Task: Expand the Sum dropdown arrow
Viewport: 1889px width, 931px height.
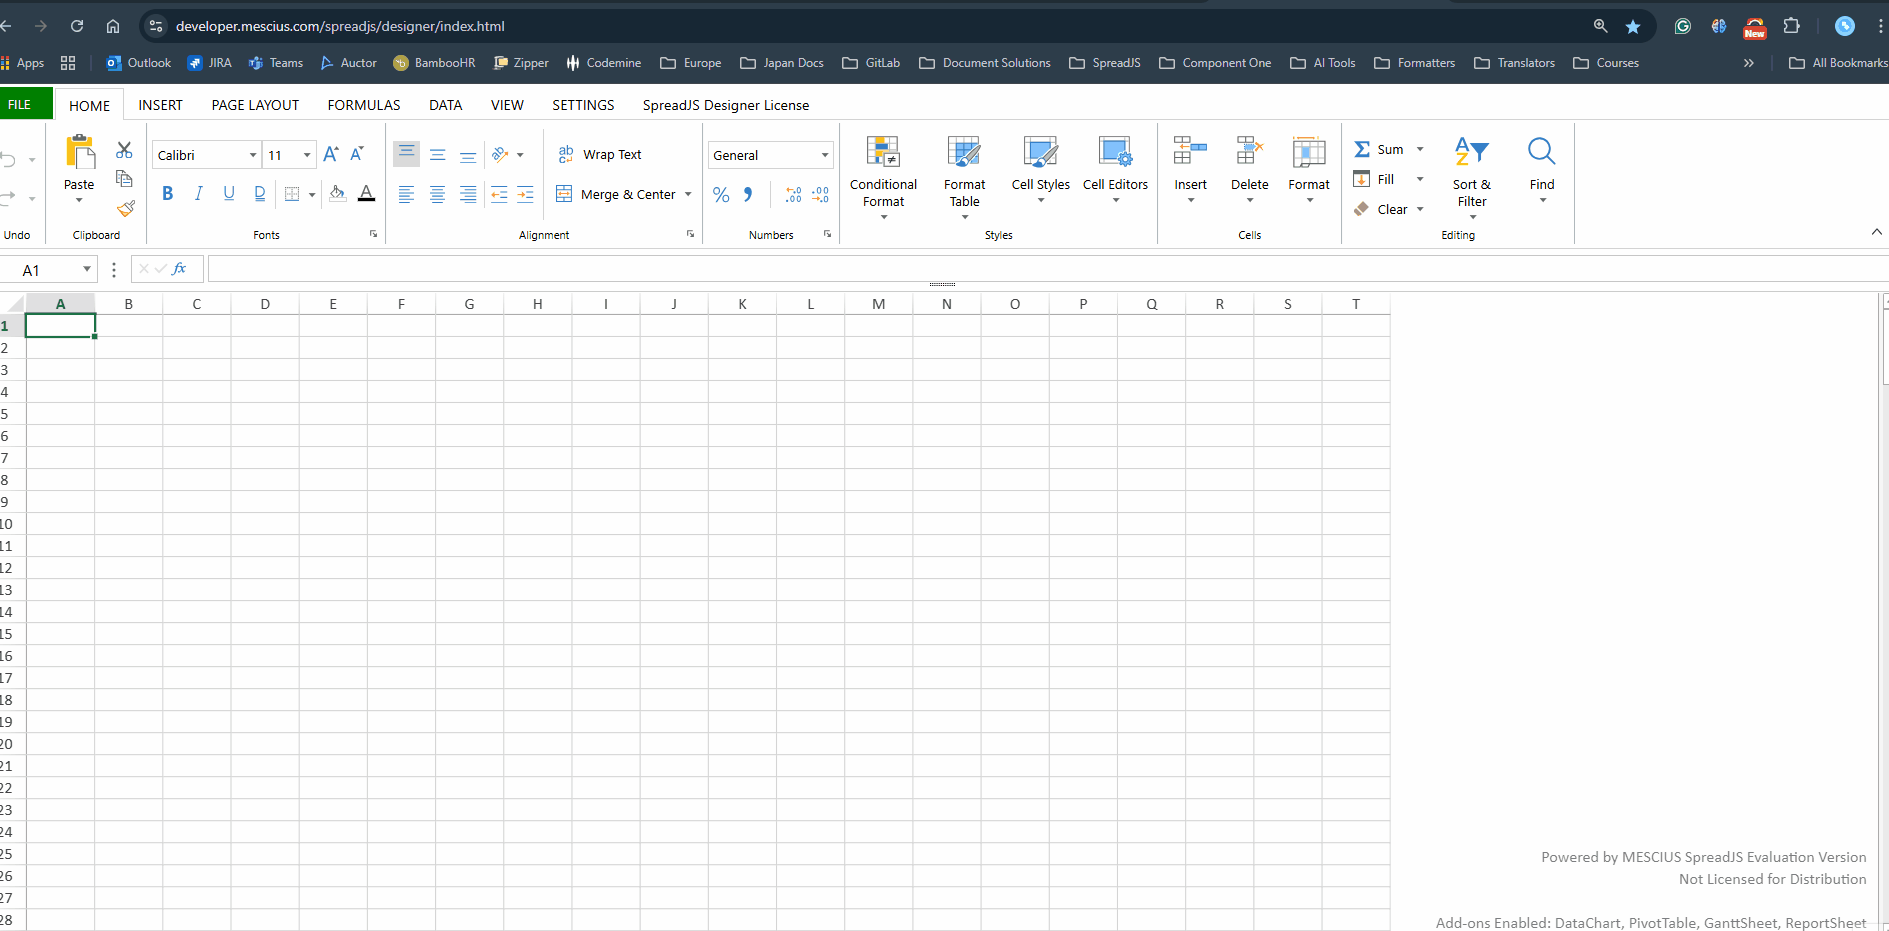Action: pyautogui.click(x=1420, y=150)
